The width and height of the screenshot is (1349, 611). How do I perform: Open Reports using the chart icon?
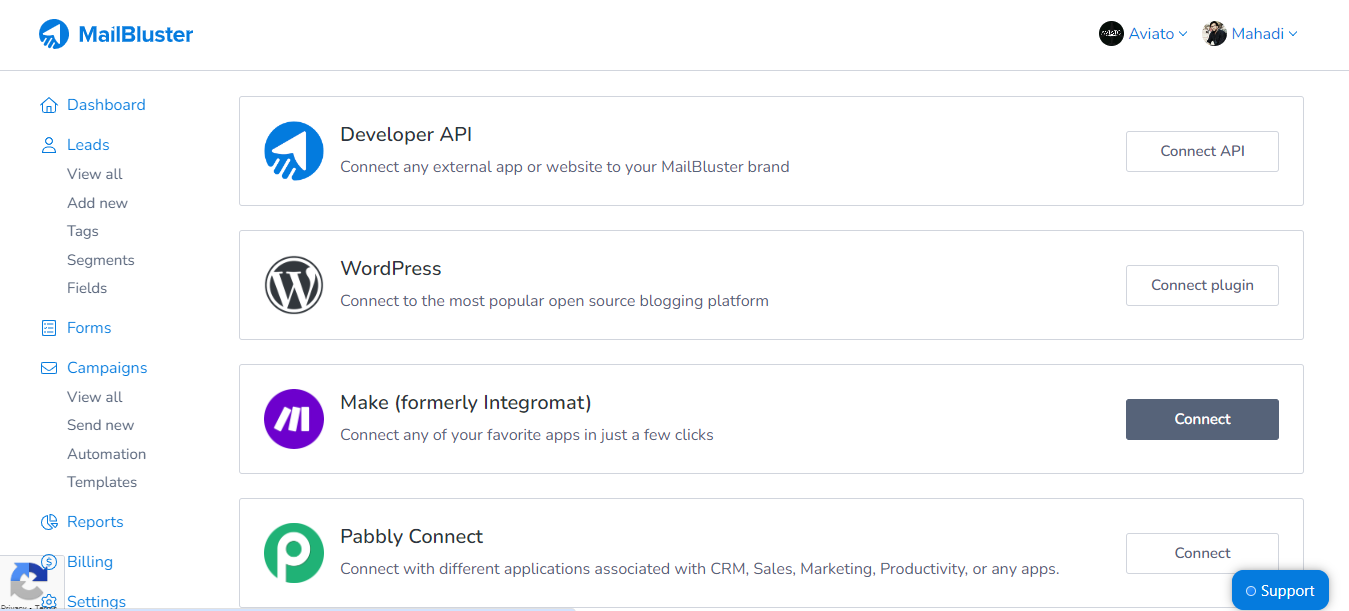coord(48,521)
